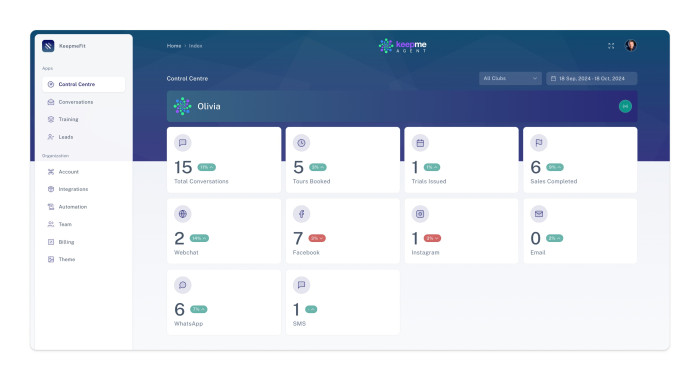The height and width of the screenshot is (380, 700).
Task: Open the date range picker
Action: (592, 79)
